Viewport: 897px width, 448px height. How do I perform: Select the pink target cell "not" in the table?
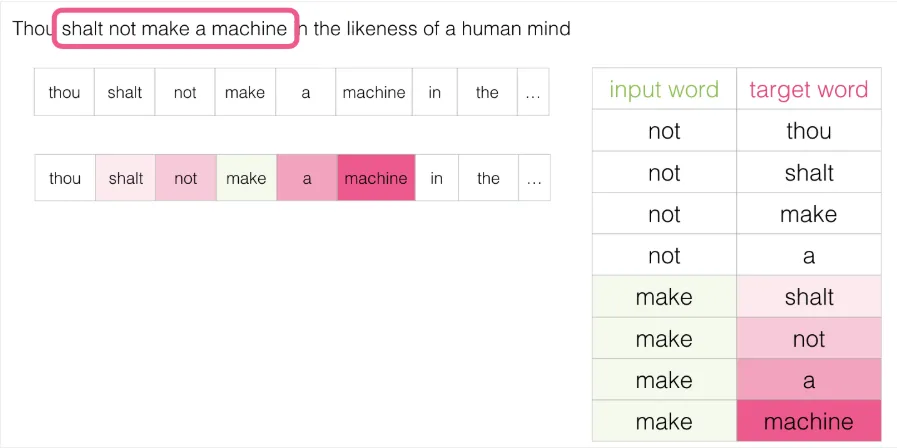(x=808, y=339)
